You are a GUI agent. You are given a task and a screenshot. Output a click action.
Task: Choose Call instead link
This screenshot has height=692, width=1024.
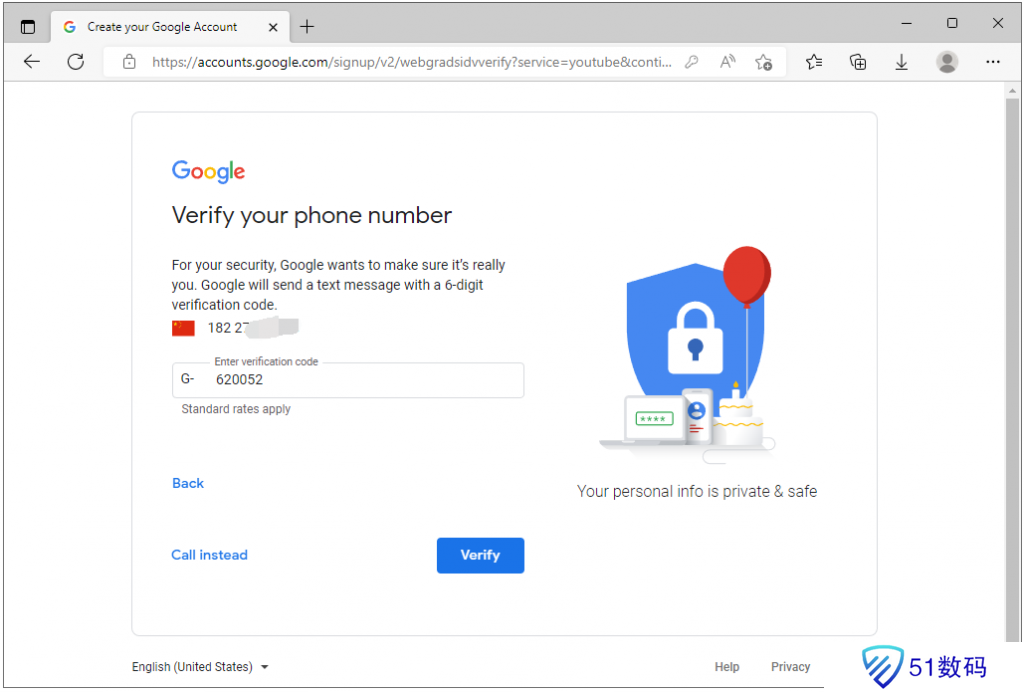209,555
